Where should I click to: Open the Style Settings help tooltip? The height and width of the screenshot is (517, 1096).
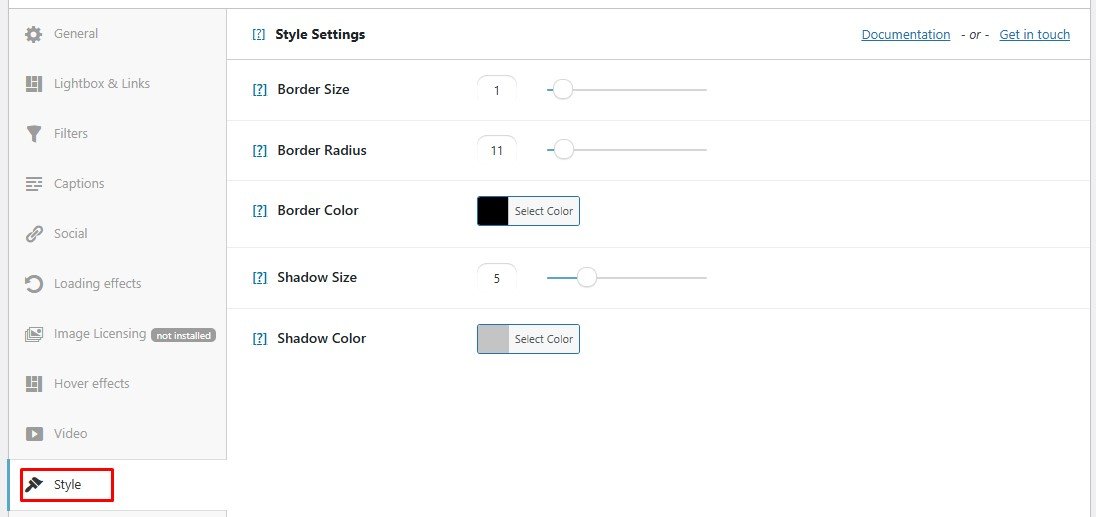pyautogui.click(x=259, y=35)
